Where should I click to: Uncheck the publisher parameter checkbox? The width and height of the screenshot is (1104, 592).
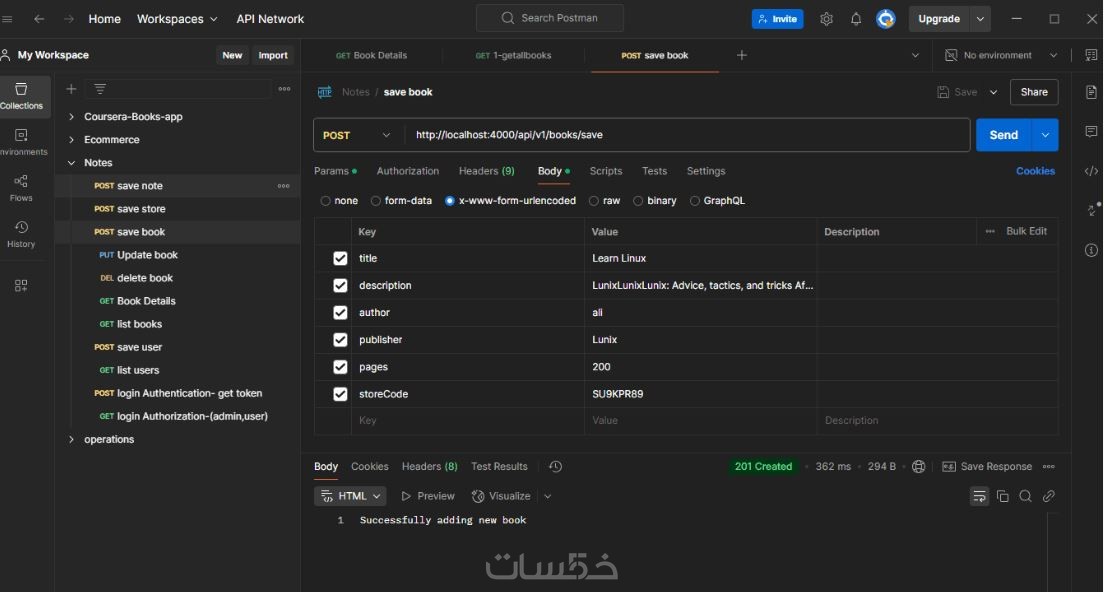tap(340, 339)
